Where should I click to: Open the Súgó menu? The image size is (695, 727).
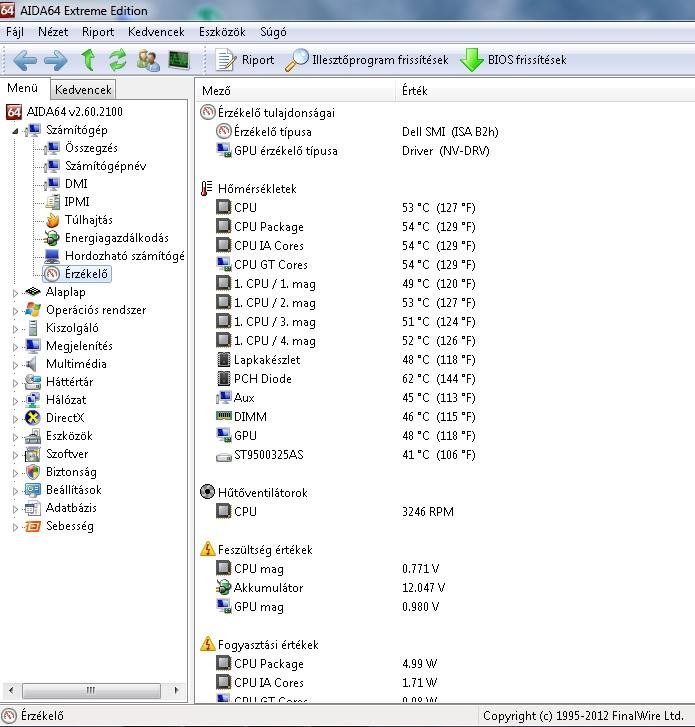coord(273,32)
